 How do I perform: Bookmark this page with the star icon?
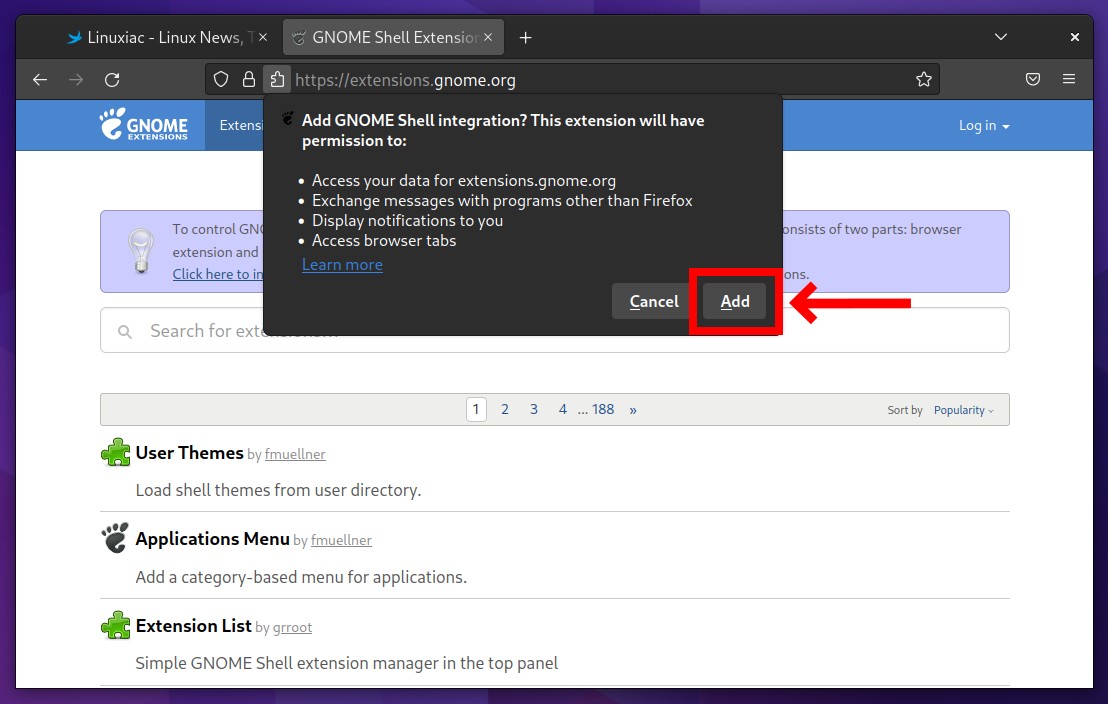924,79
